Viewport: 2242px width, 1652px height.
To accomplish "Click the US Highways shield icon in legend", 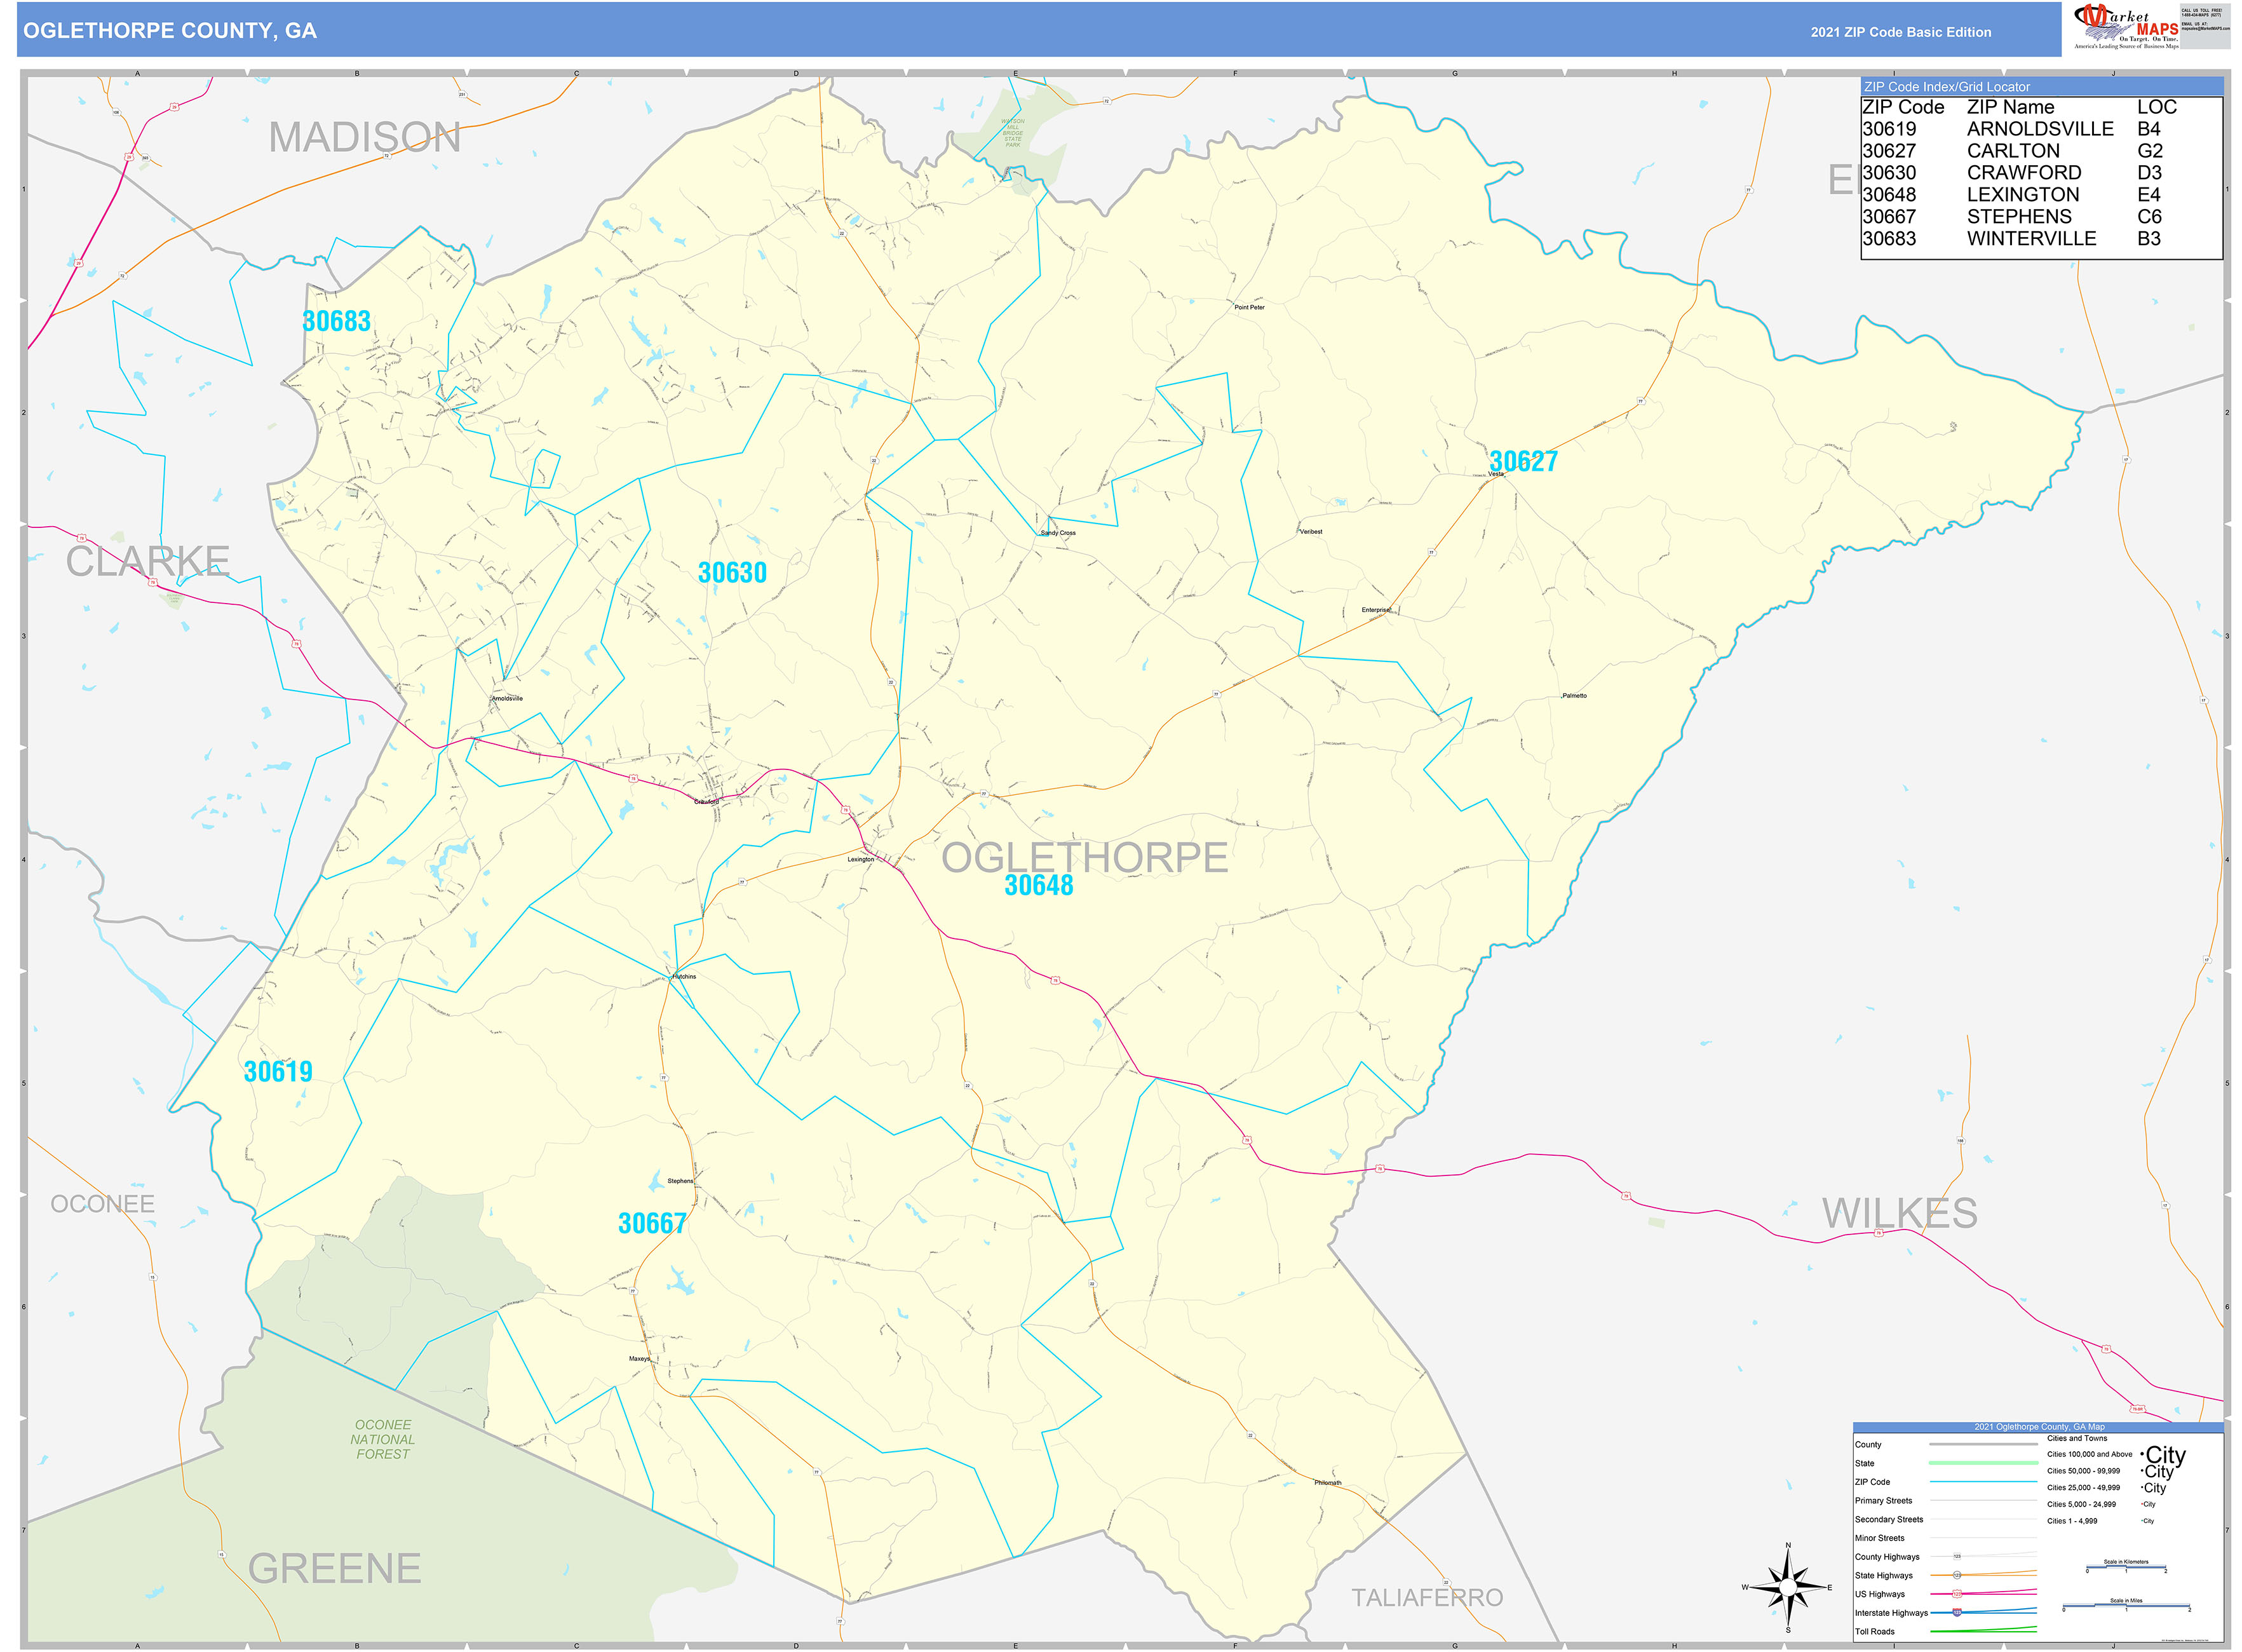I will pyautogui.click(x=1957, y=1594).
